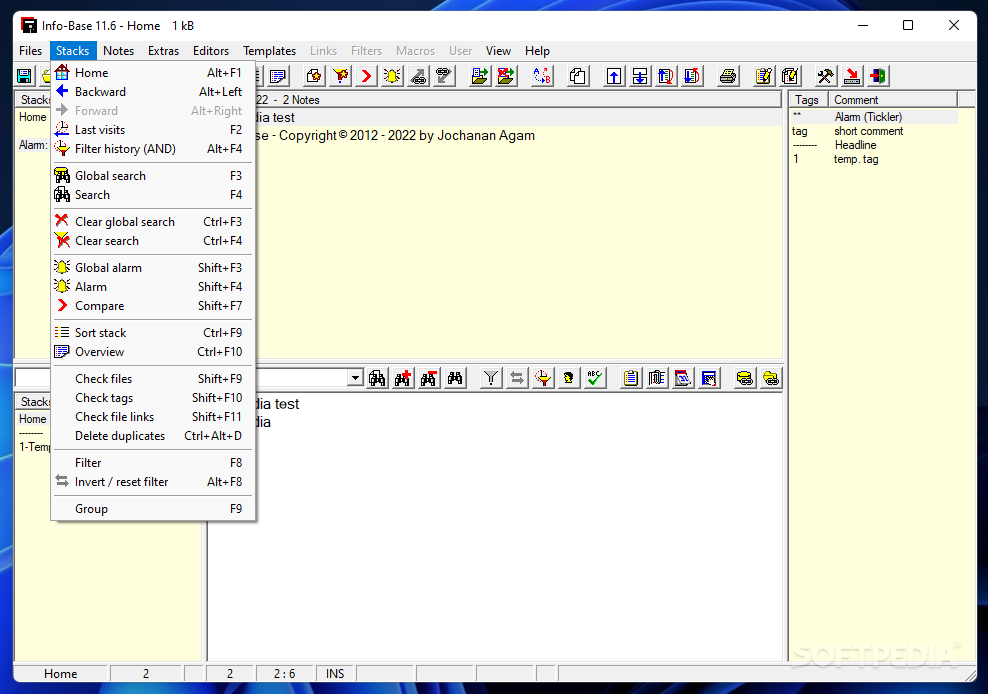Click the Tags column header

pyautogui.click(x=808, y=100)
